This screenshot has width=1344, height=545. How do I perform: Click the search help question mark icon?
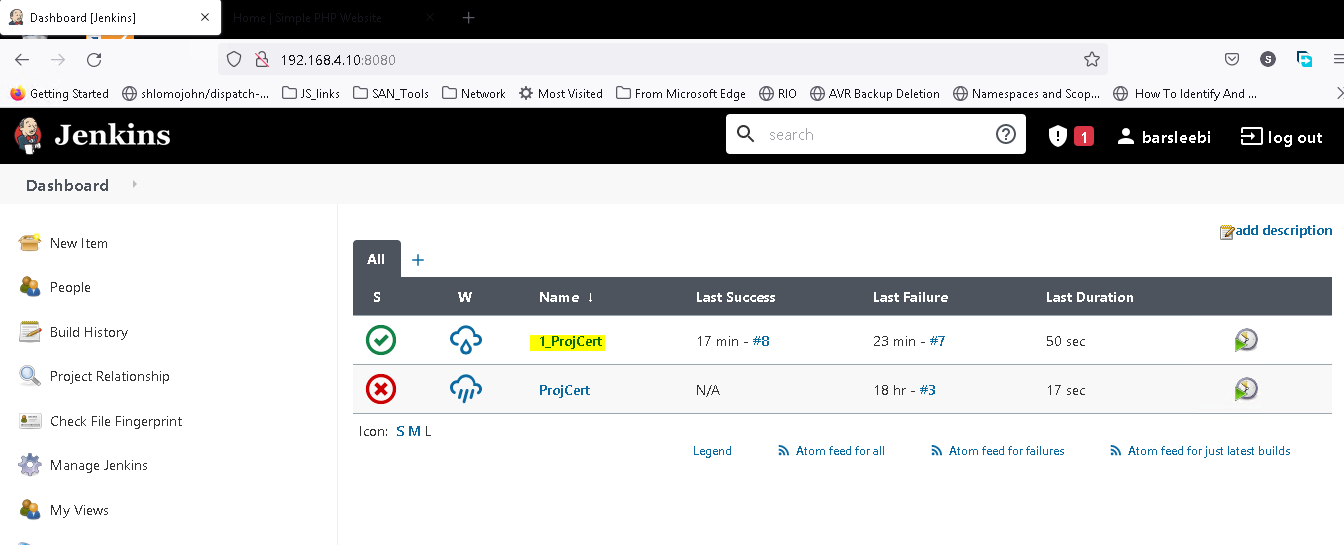point(1006,134)
